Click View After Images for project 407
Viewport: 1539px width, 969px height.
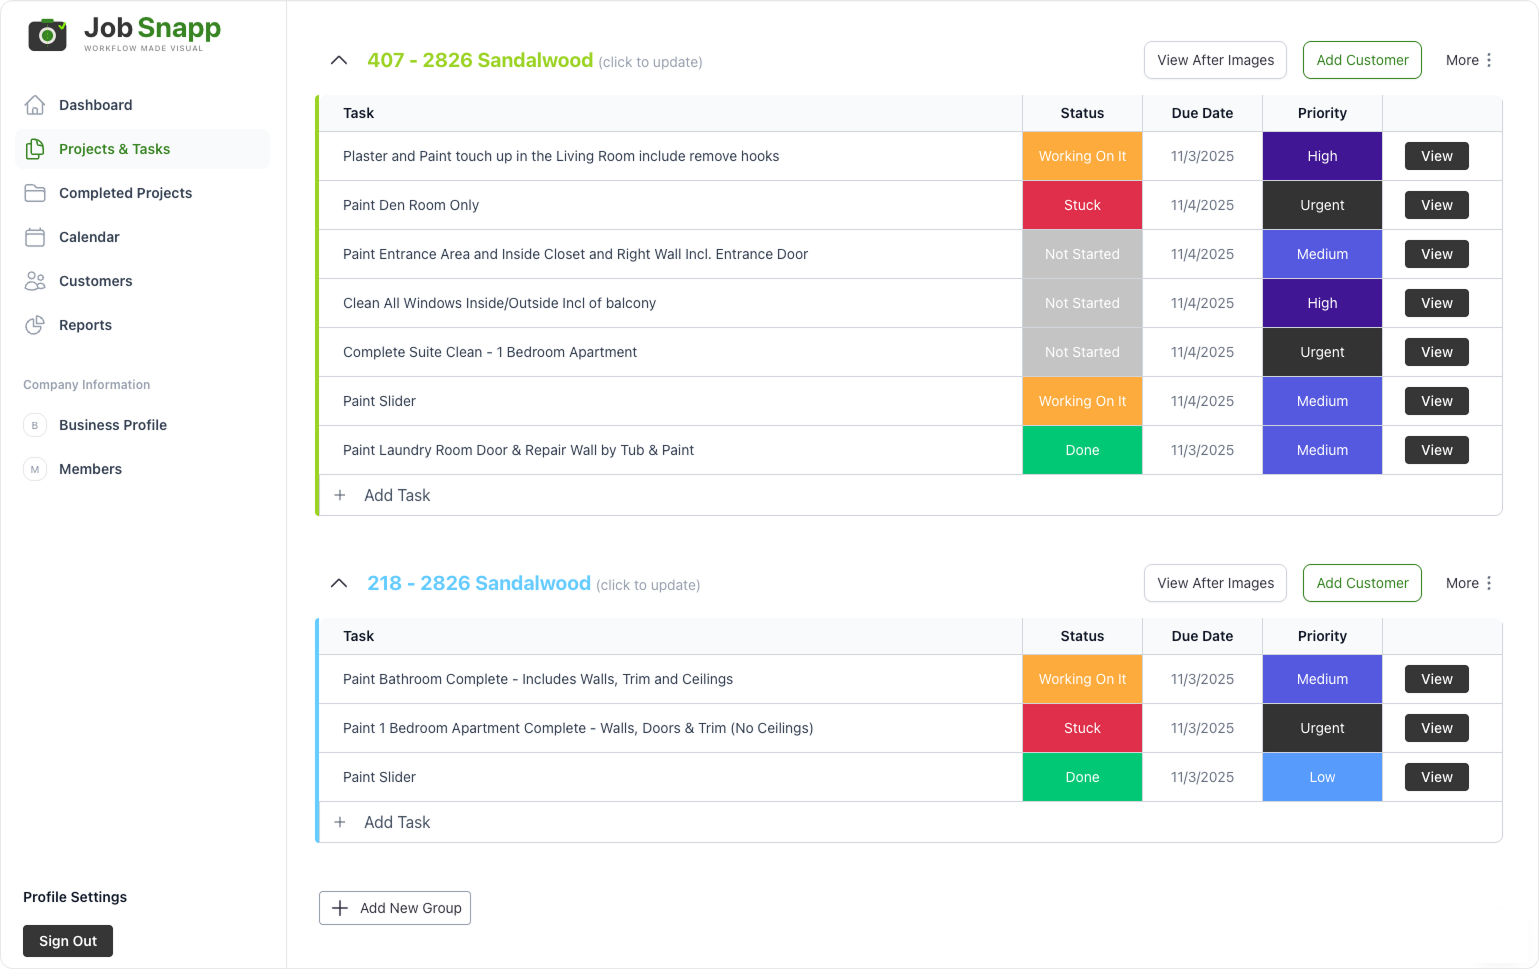[x=1215, y=60]
